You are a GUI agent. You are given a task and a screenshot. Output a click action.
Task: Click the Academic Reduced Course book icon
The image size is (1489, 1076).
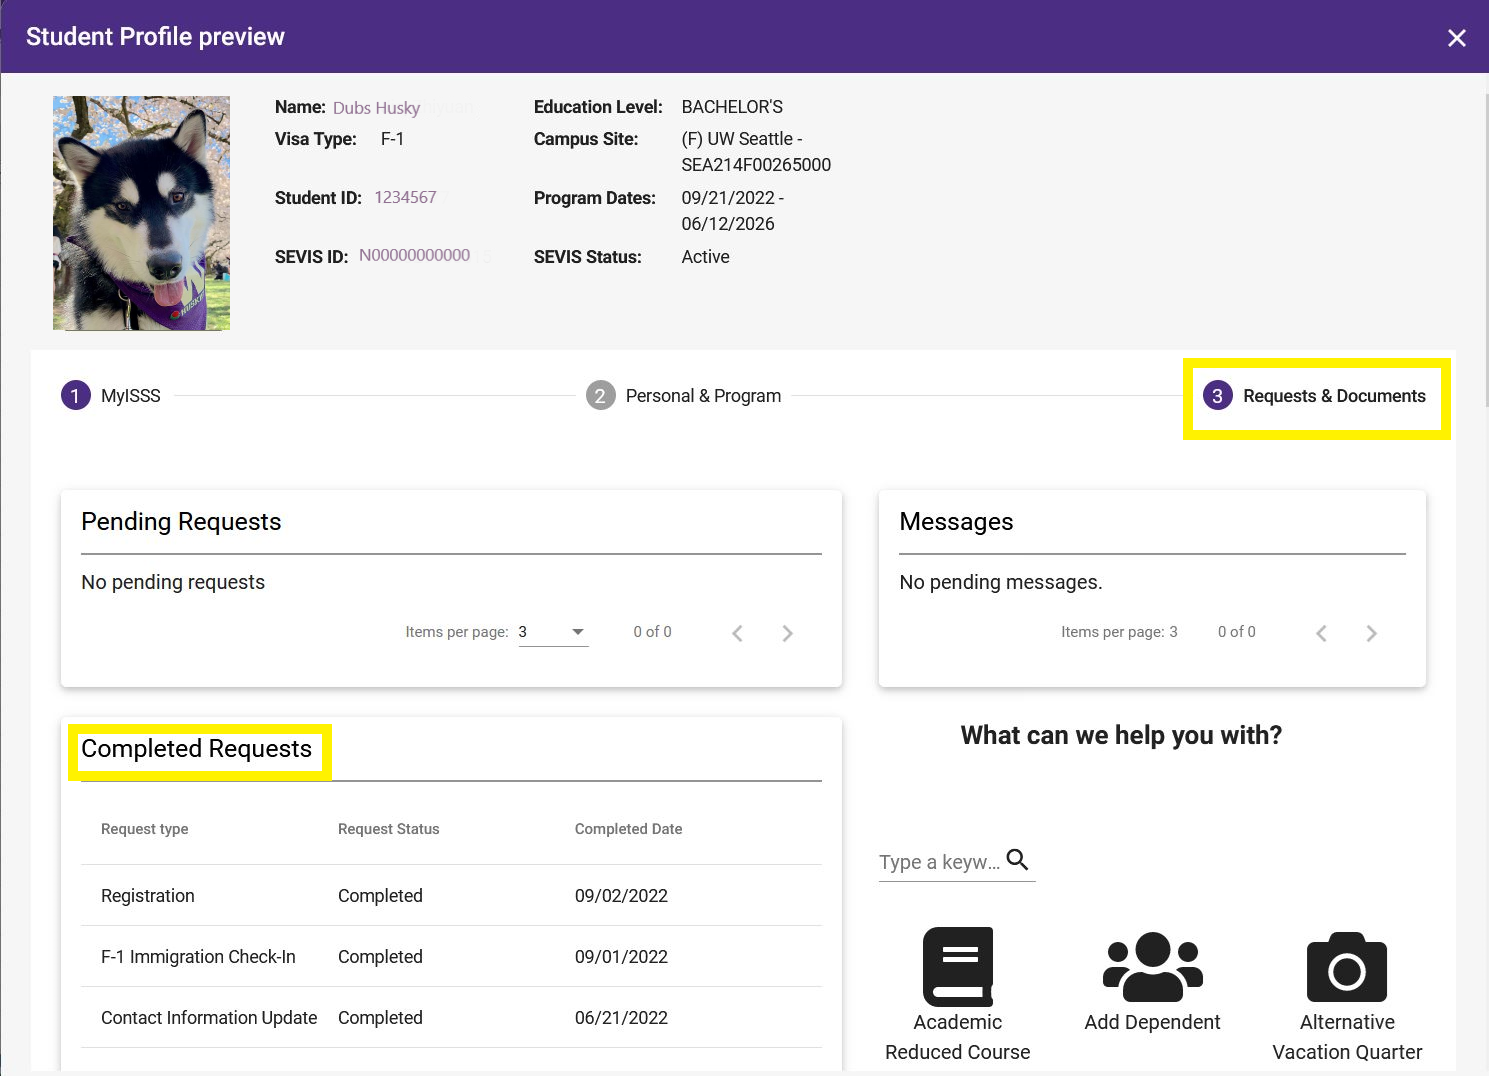[x=957, y=966]
